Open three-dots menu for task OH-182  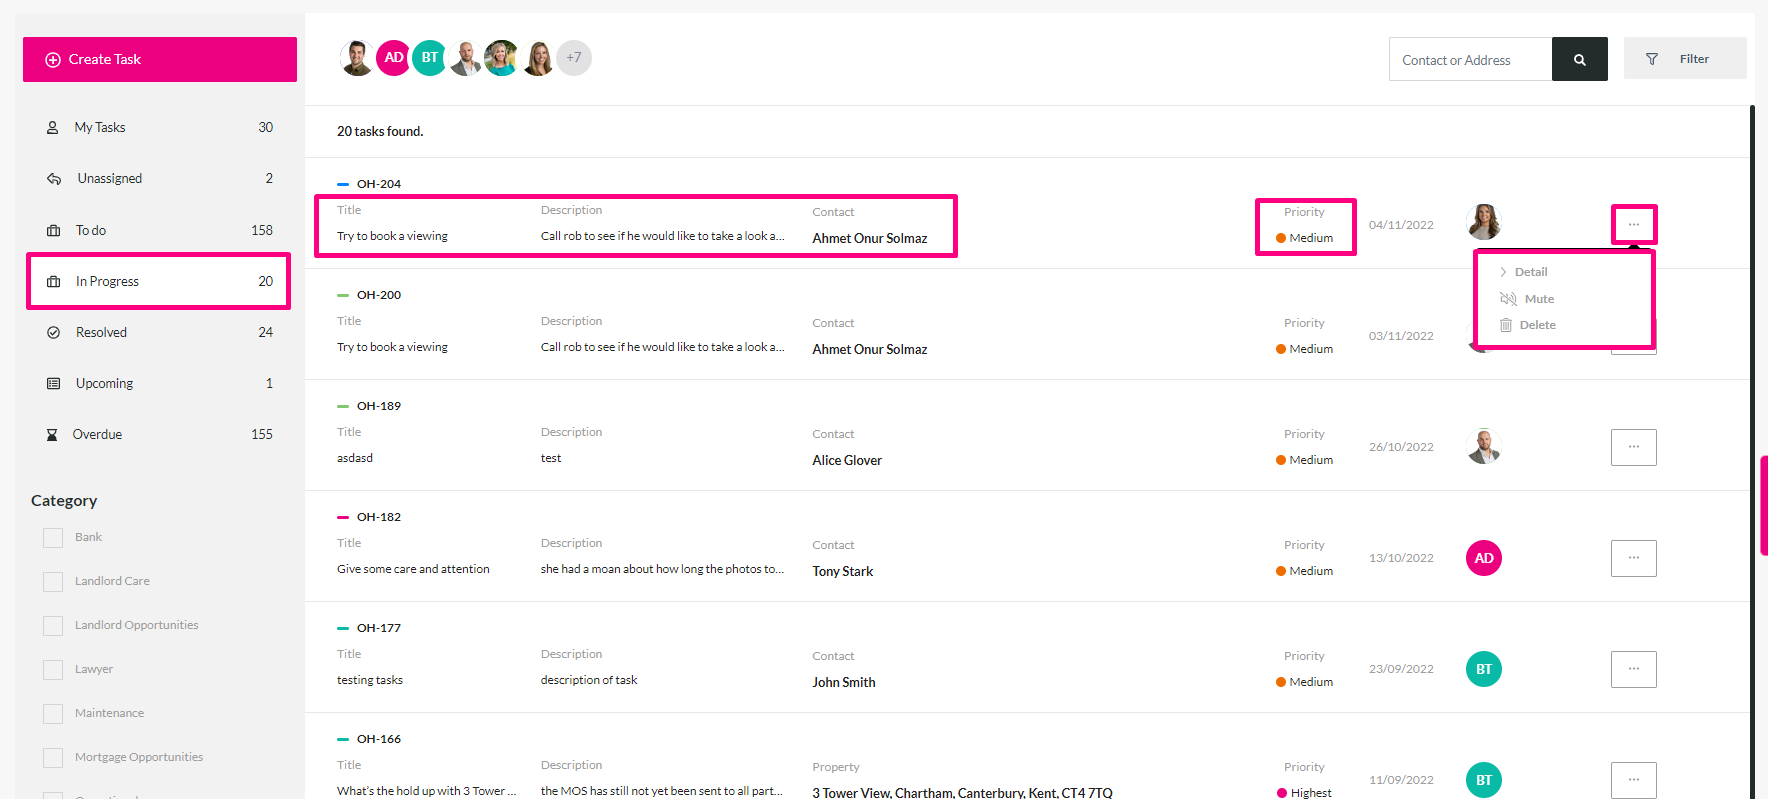coord(1633,558)
